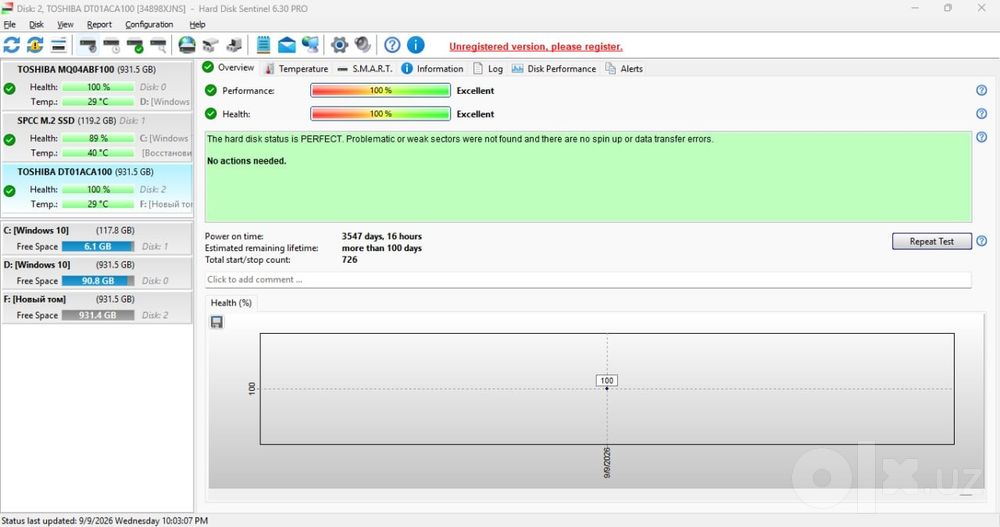Click the 'Click to add comment' field
The width and height of the screenshot is (1000, 527).
pos(588,279)
